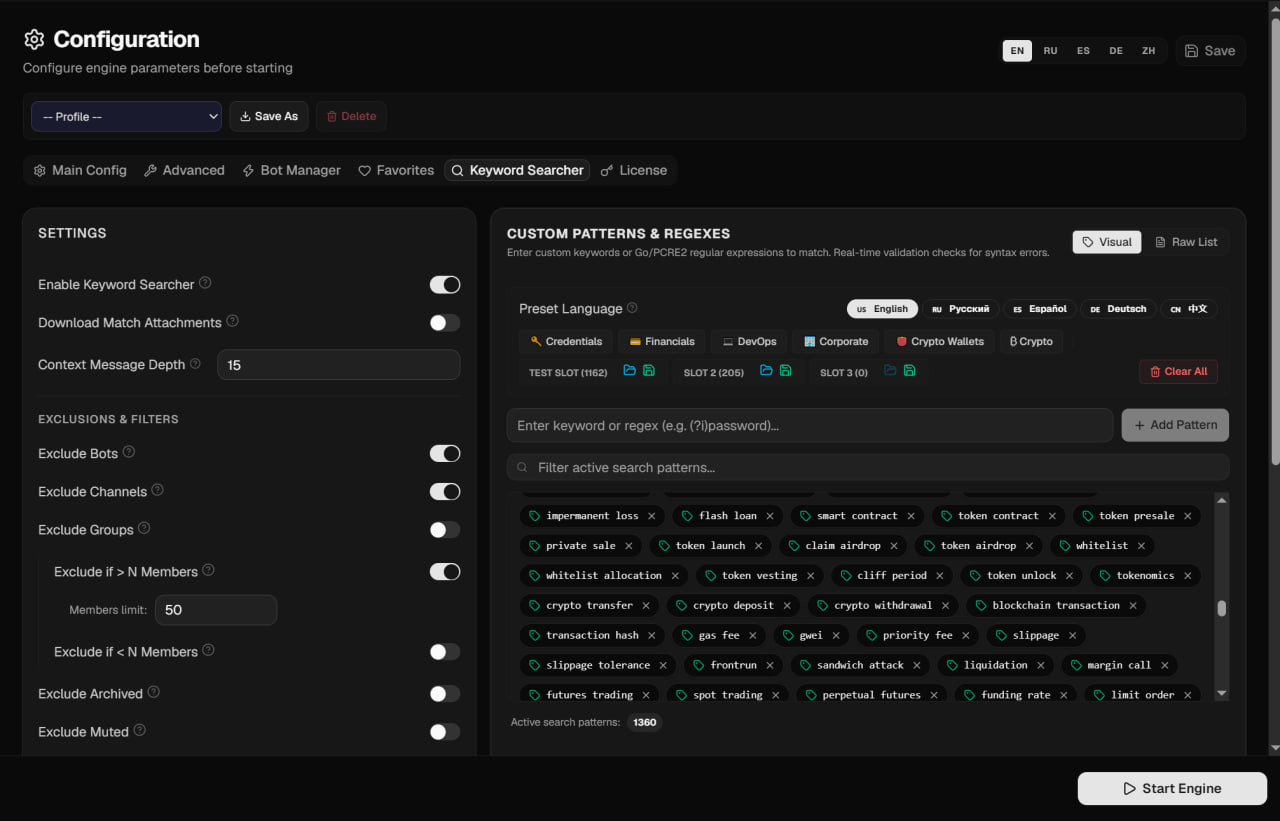Remove the 'margin call' pattern tag
This screenshot has width=1280, height=821.
tap(1164, 665)
